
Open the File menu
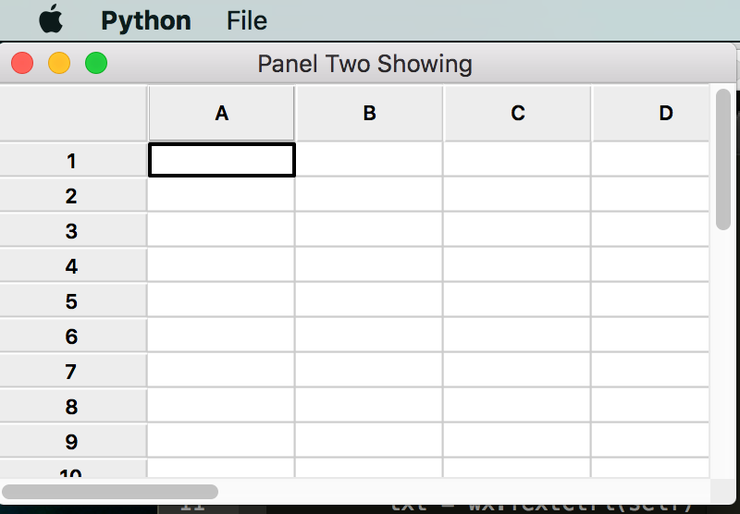247,20
